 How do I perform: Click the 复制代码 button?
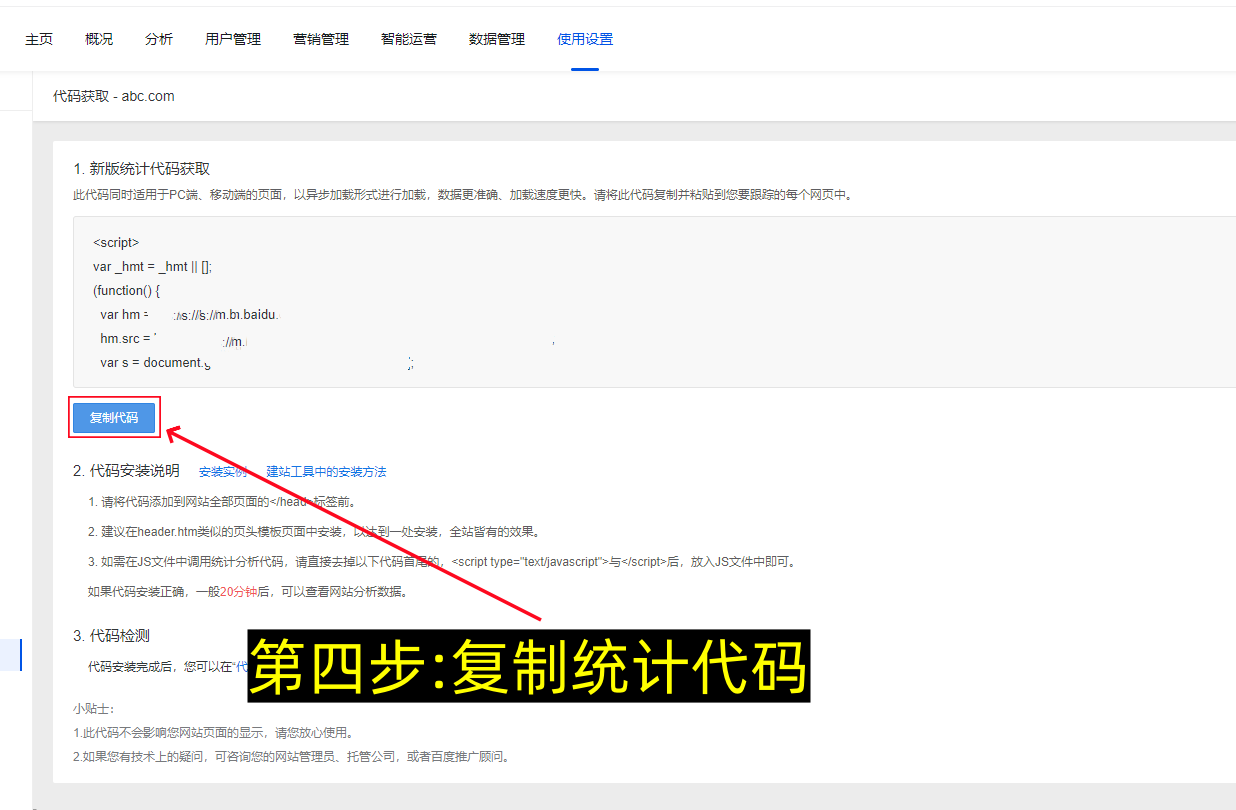pos(113,417)
